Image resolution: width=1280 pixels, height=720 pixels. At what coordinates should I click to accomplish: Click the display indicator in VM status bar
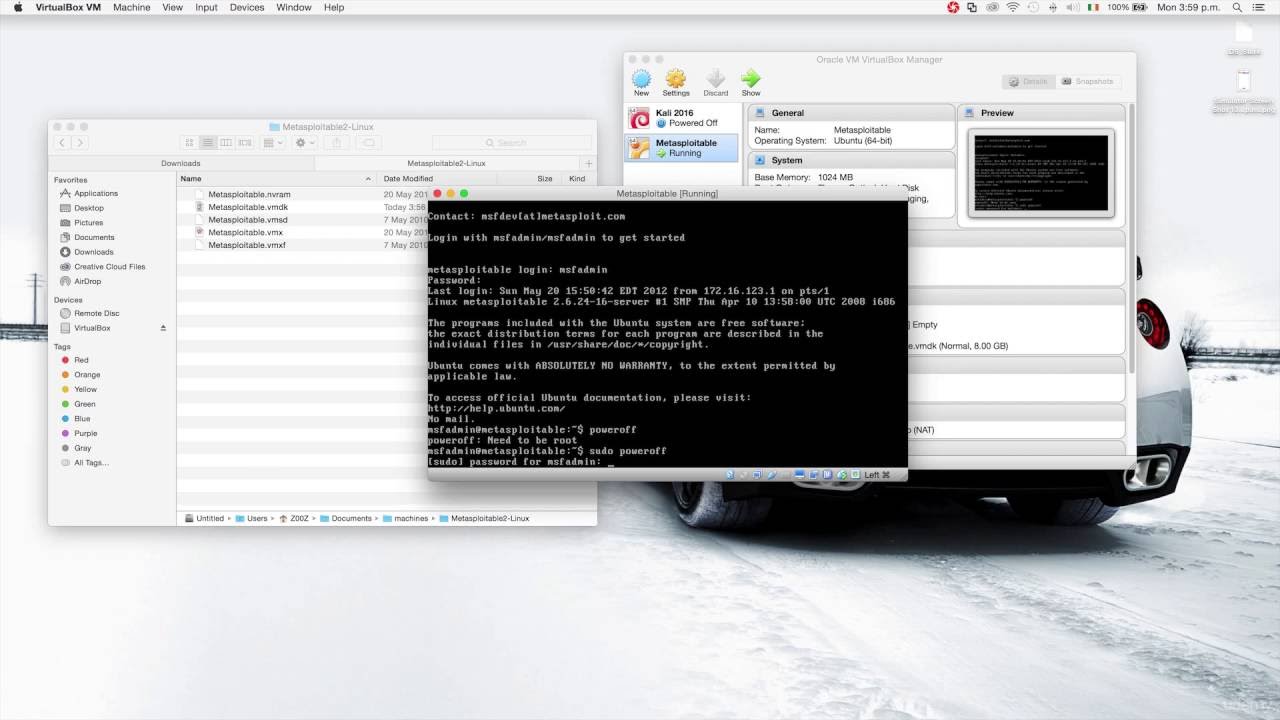point(799,475)
